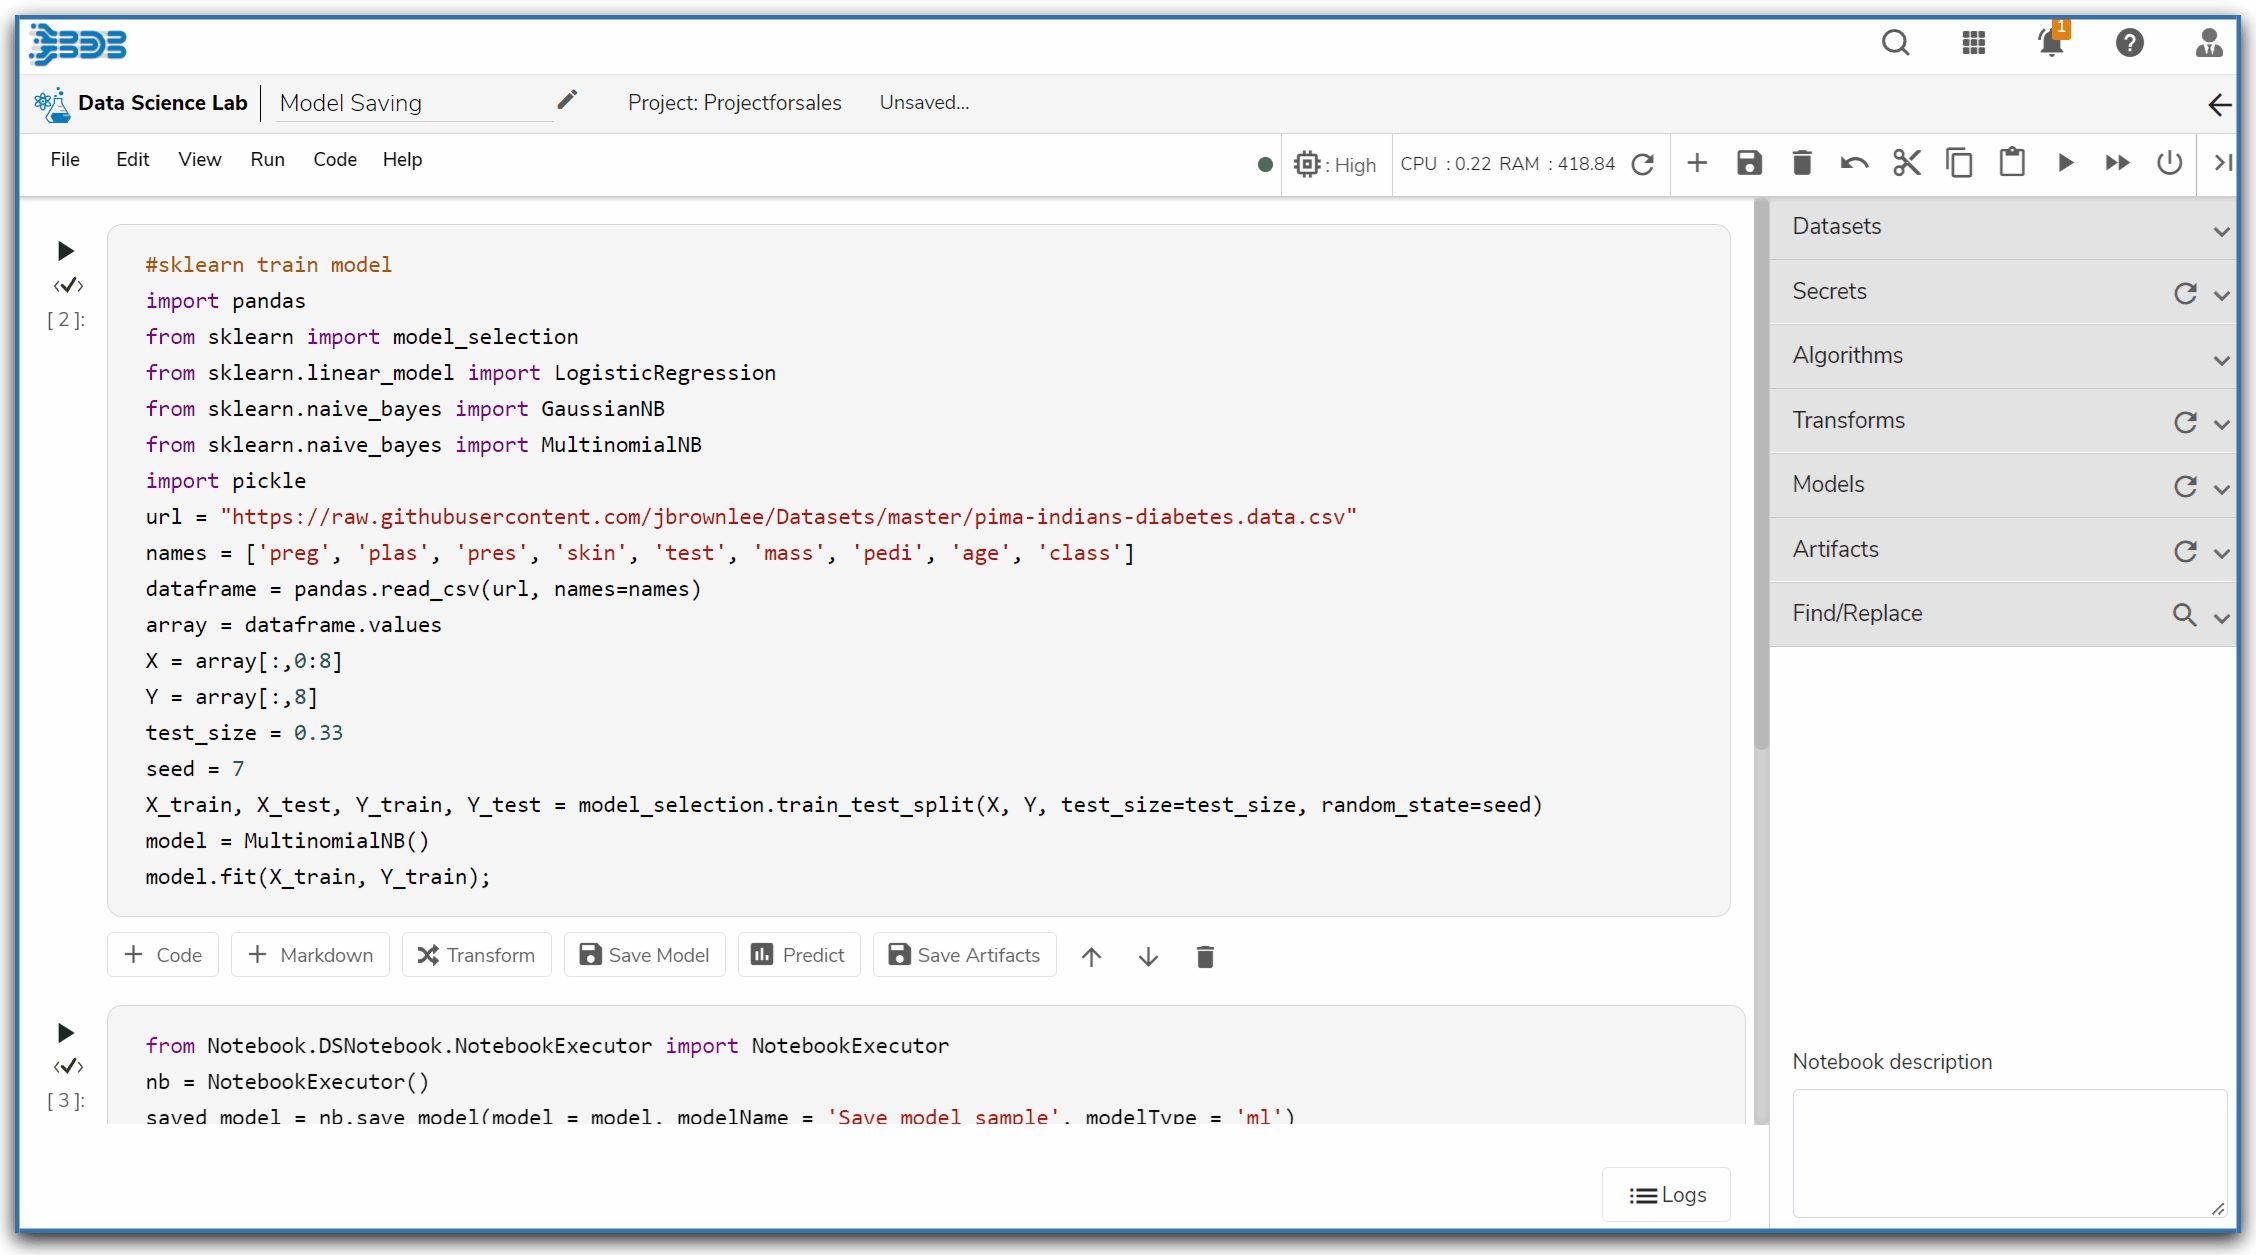Expand the Datasets section
This screenshot has height=1255, width=2256.
click(x=2221, y=230)
